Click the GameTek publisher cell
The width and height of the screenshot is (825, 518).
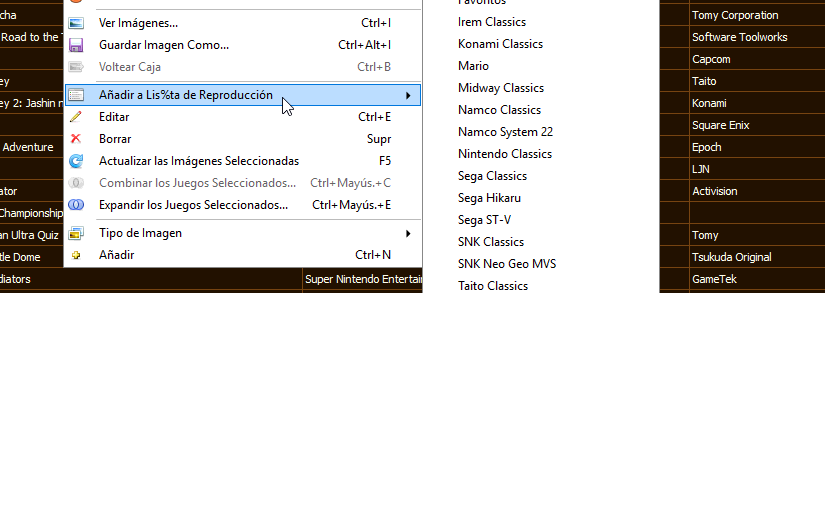tap(757, 279)
